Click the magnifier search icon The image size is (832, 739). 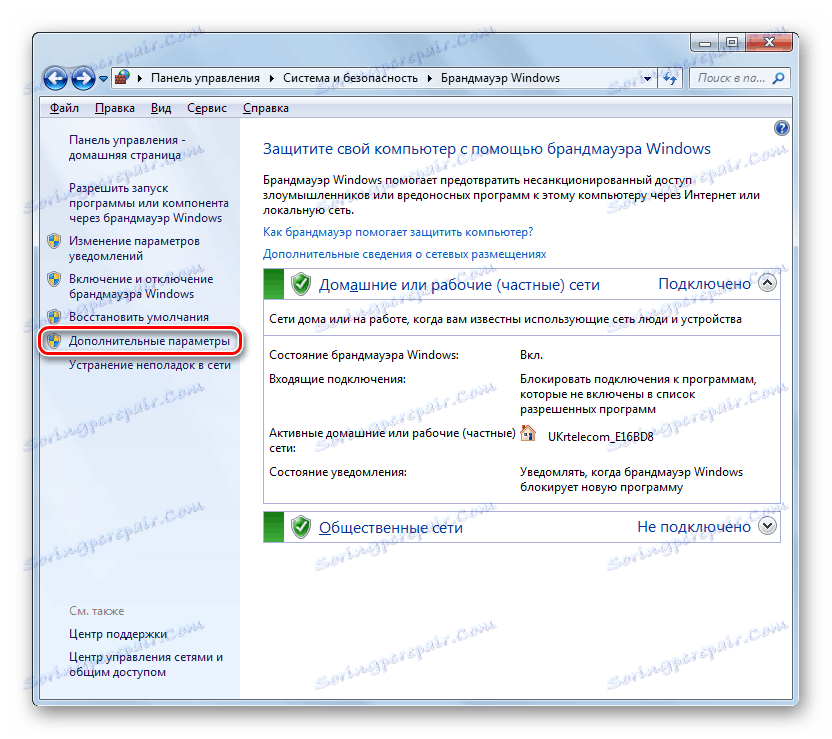point(778,79)
